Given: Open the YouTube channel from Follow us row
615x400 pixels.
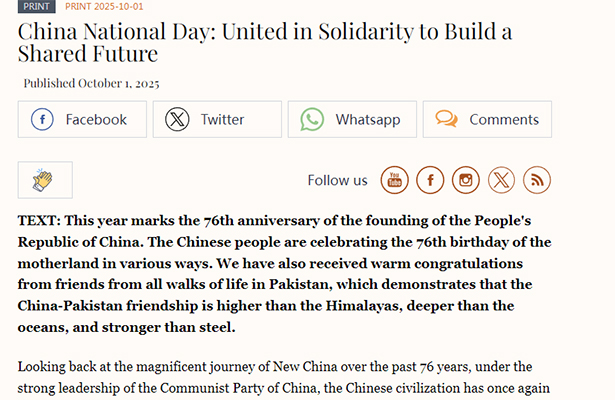Looking at the screenshot, I should 394,180.
